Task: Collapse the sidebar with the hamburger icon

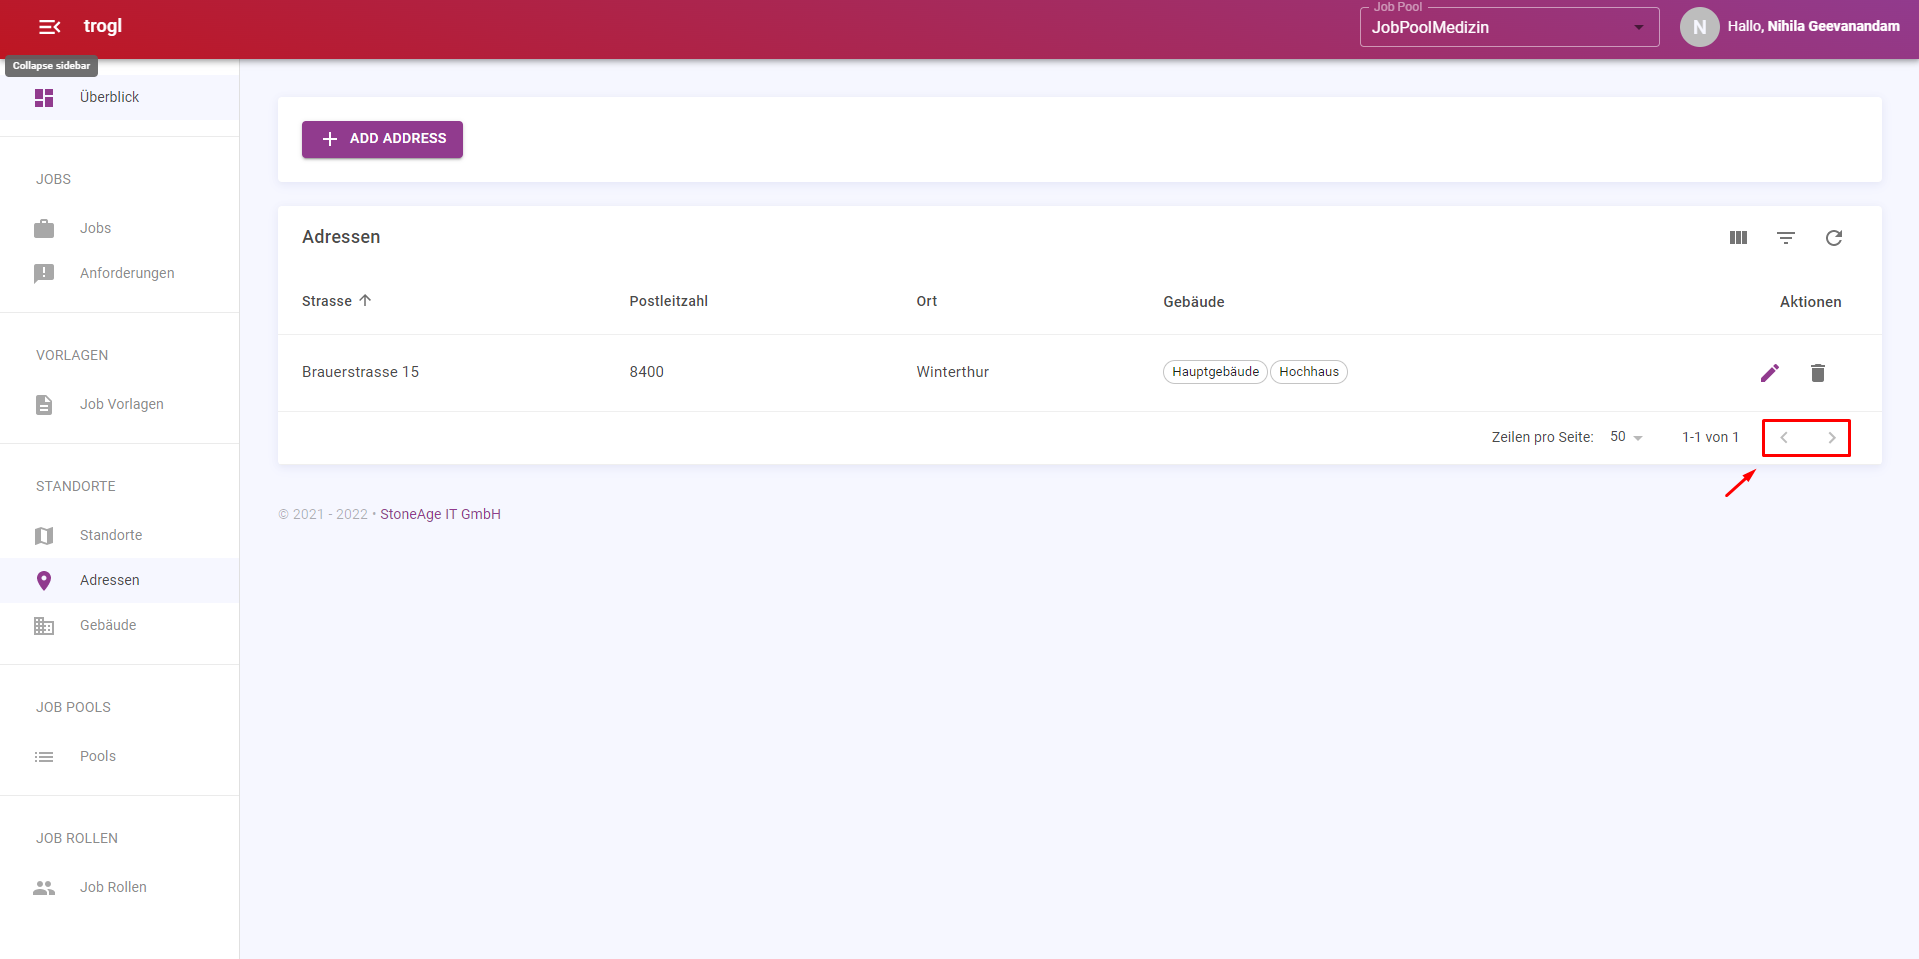Action: click(x=49, y=27)
